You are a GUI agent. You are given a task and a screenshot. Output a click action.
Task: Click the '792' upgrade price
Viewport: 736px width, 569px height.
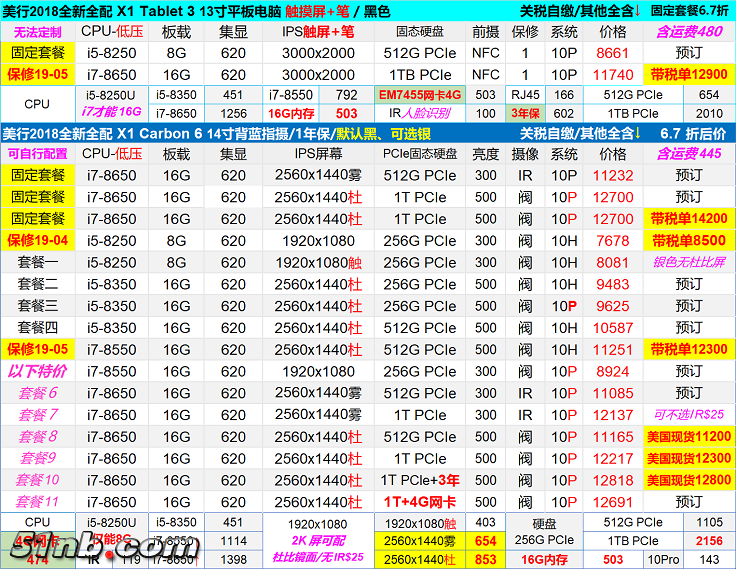pos(346,95)
